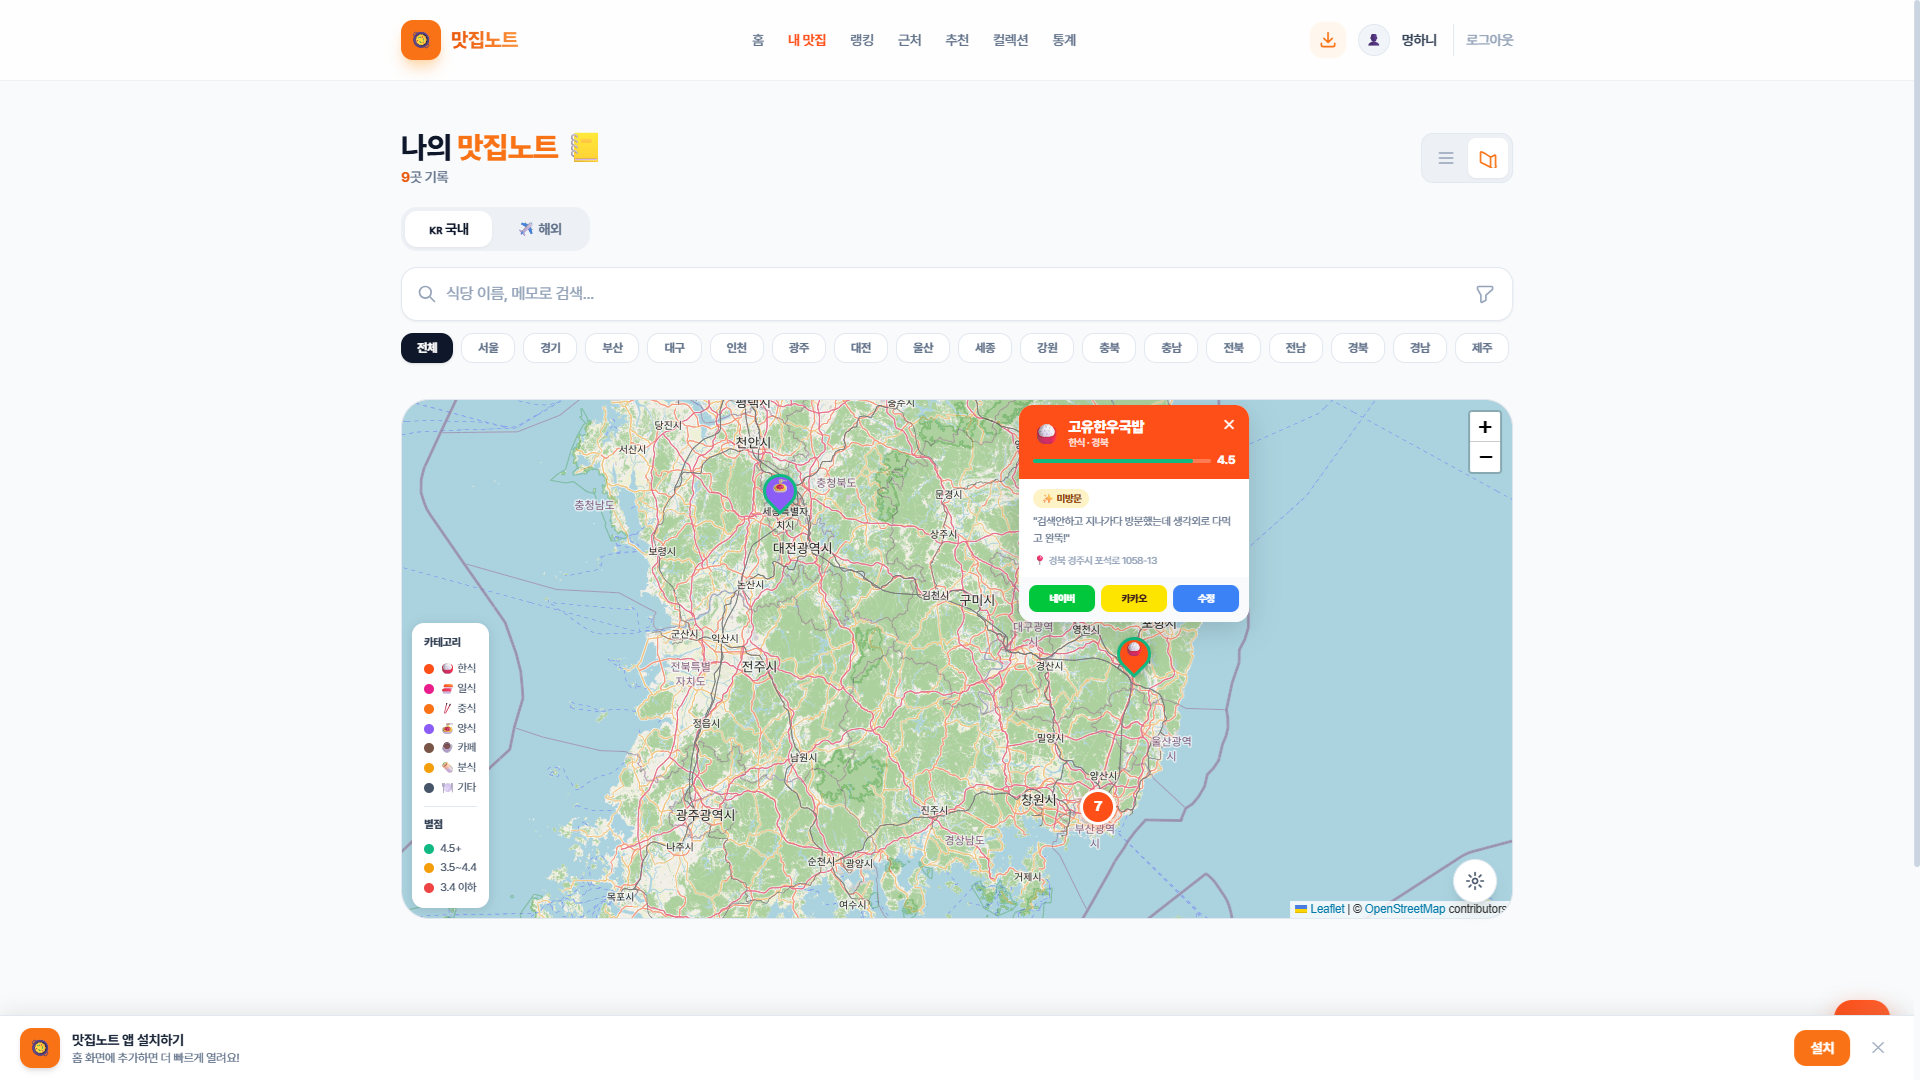Open 통계 in top navigation
The width and height of the screenshot is (1920, 1080).
(1064, 40)
